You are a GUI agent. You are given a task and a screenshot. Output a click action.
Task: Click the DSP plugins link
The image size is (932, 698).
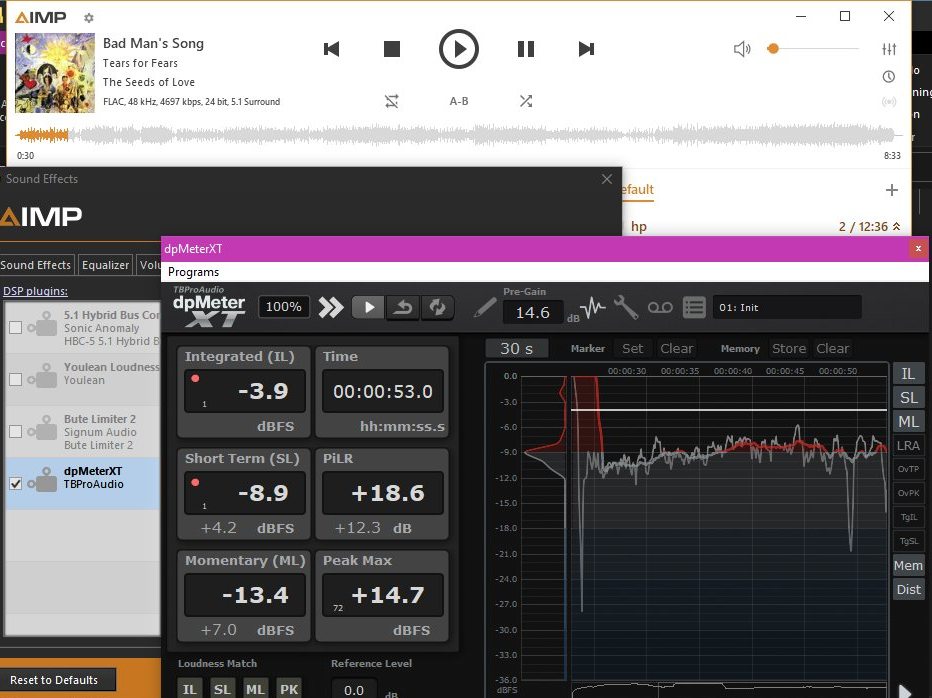pyautogui.click(x=35, y=291)
